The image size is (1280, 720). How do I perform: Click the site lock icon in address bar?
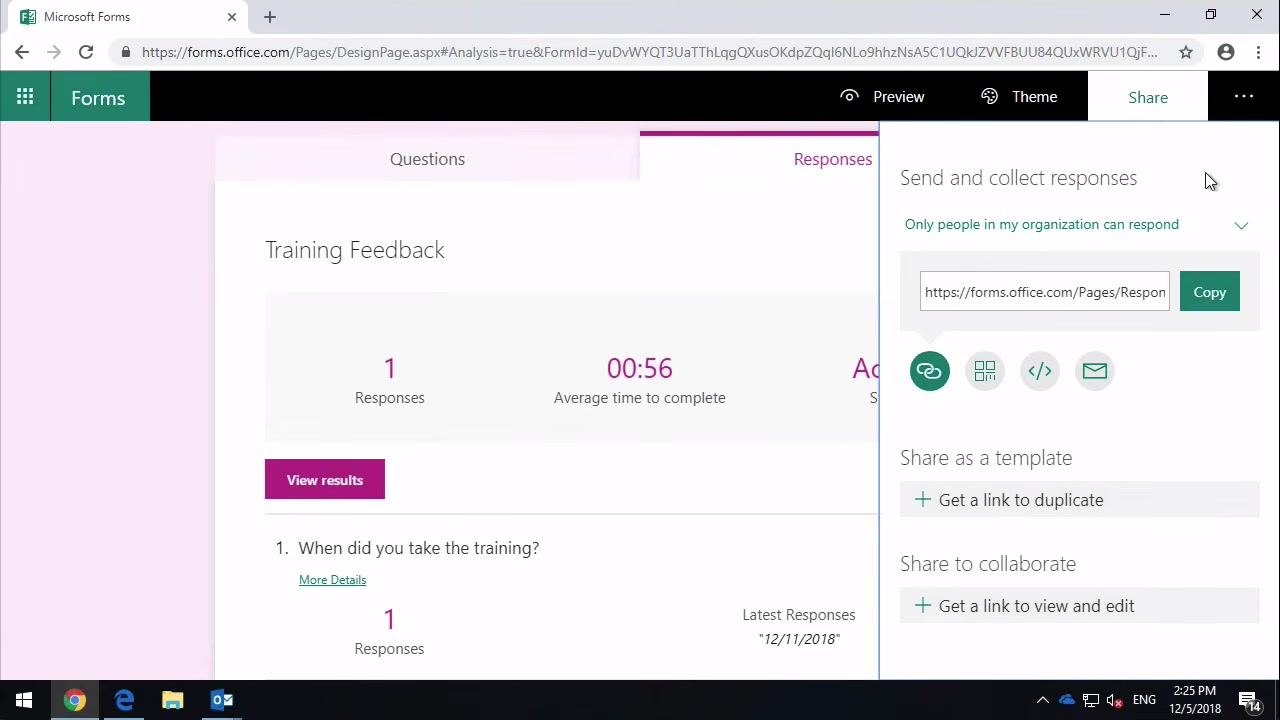[125, 52]
